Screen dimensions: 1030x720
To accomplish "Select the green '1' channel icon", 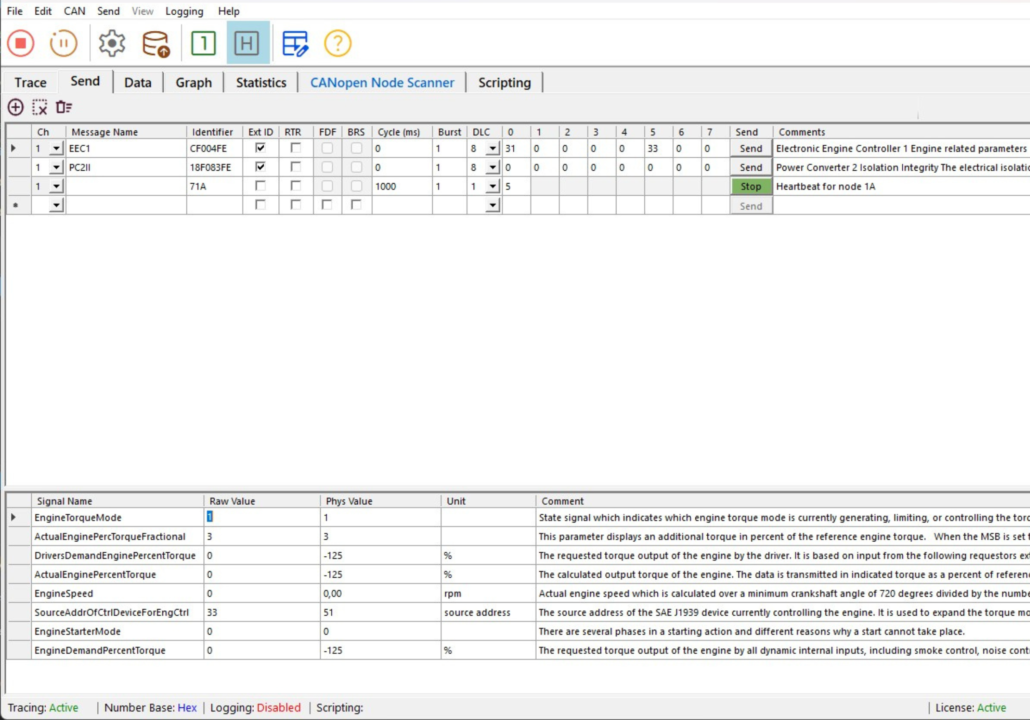I will (203, 43).
